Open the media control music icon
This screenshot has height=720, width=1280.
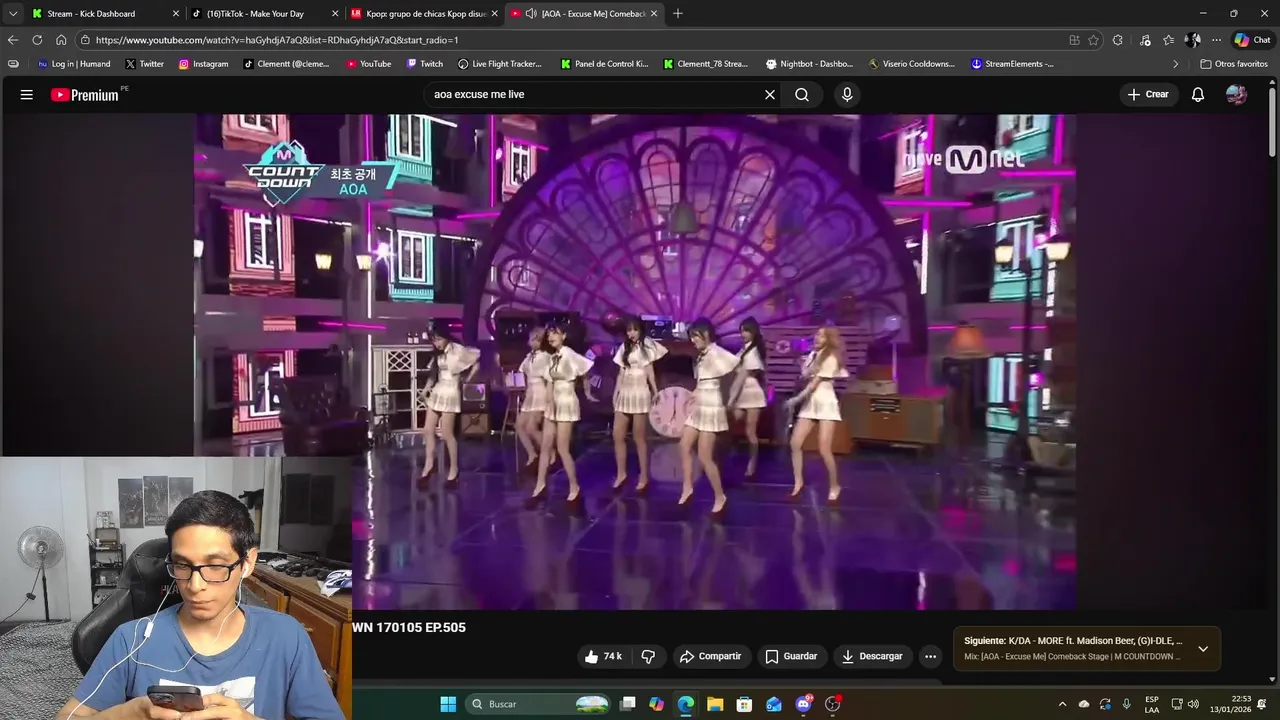1145,40
